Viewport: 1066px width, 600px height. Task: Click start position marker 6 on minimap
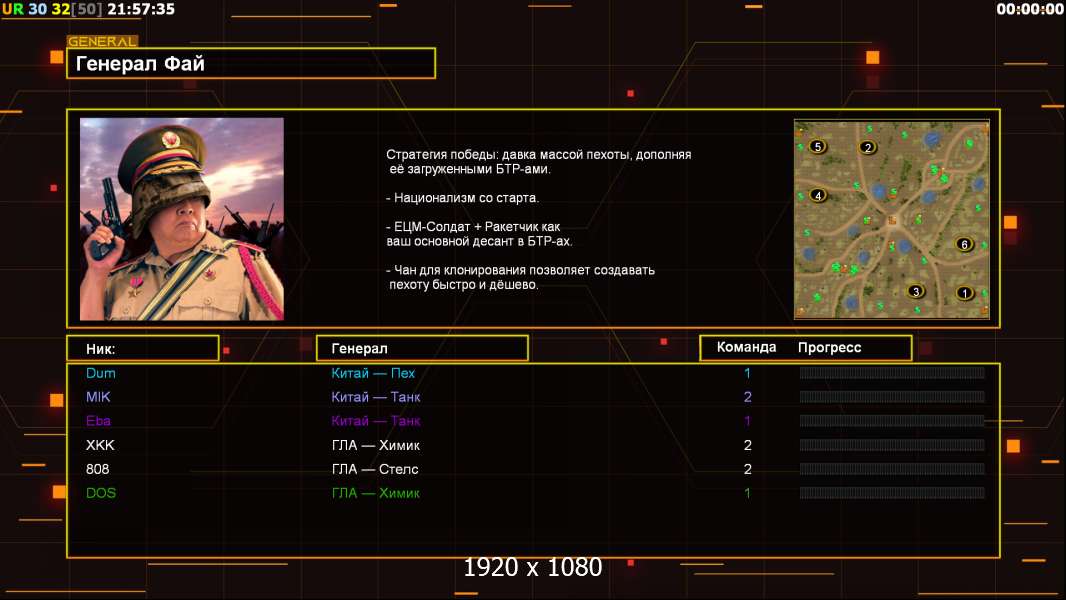(x=964, y=244)
